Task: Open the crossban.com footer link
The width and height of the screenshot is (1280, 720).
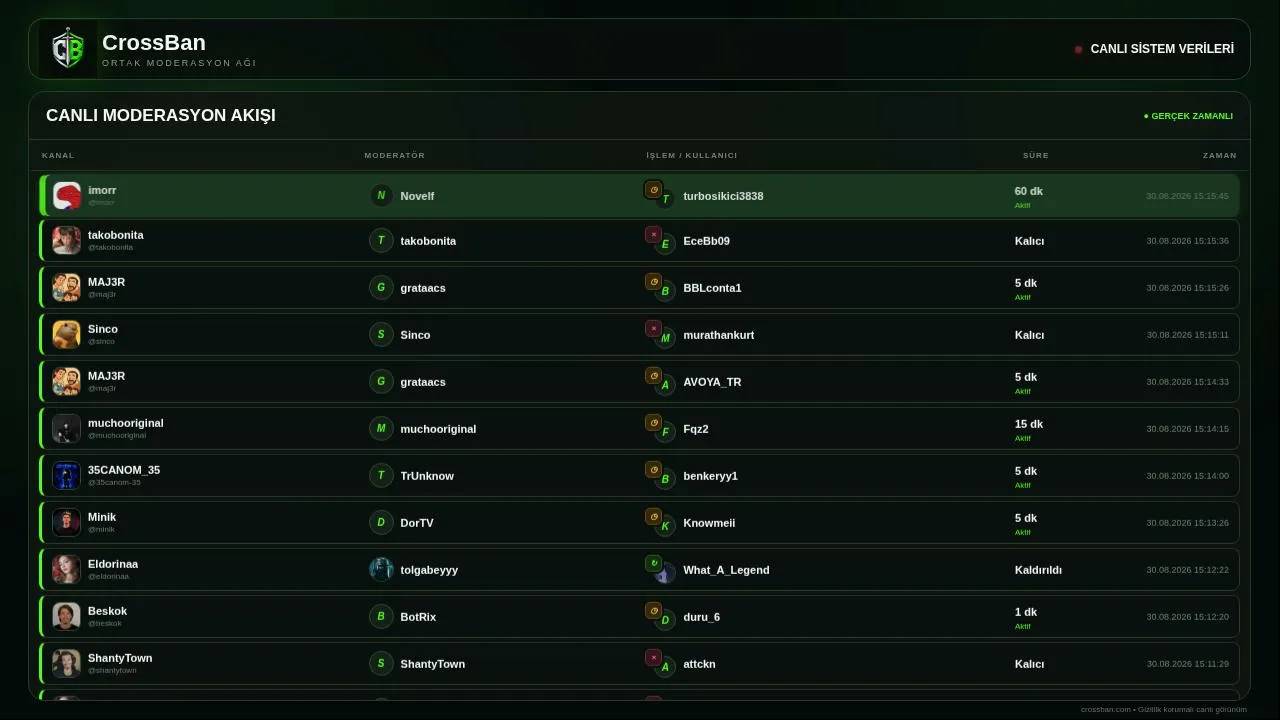Action: (1105, 710)
